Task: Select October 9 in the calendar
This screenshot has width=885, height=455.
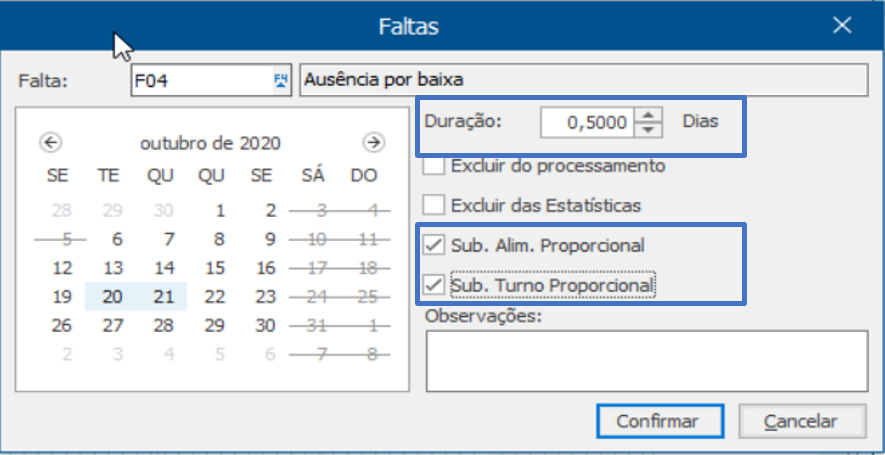Action: [270, 239]
